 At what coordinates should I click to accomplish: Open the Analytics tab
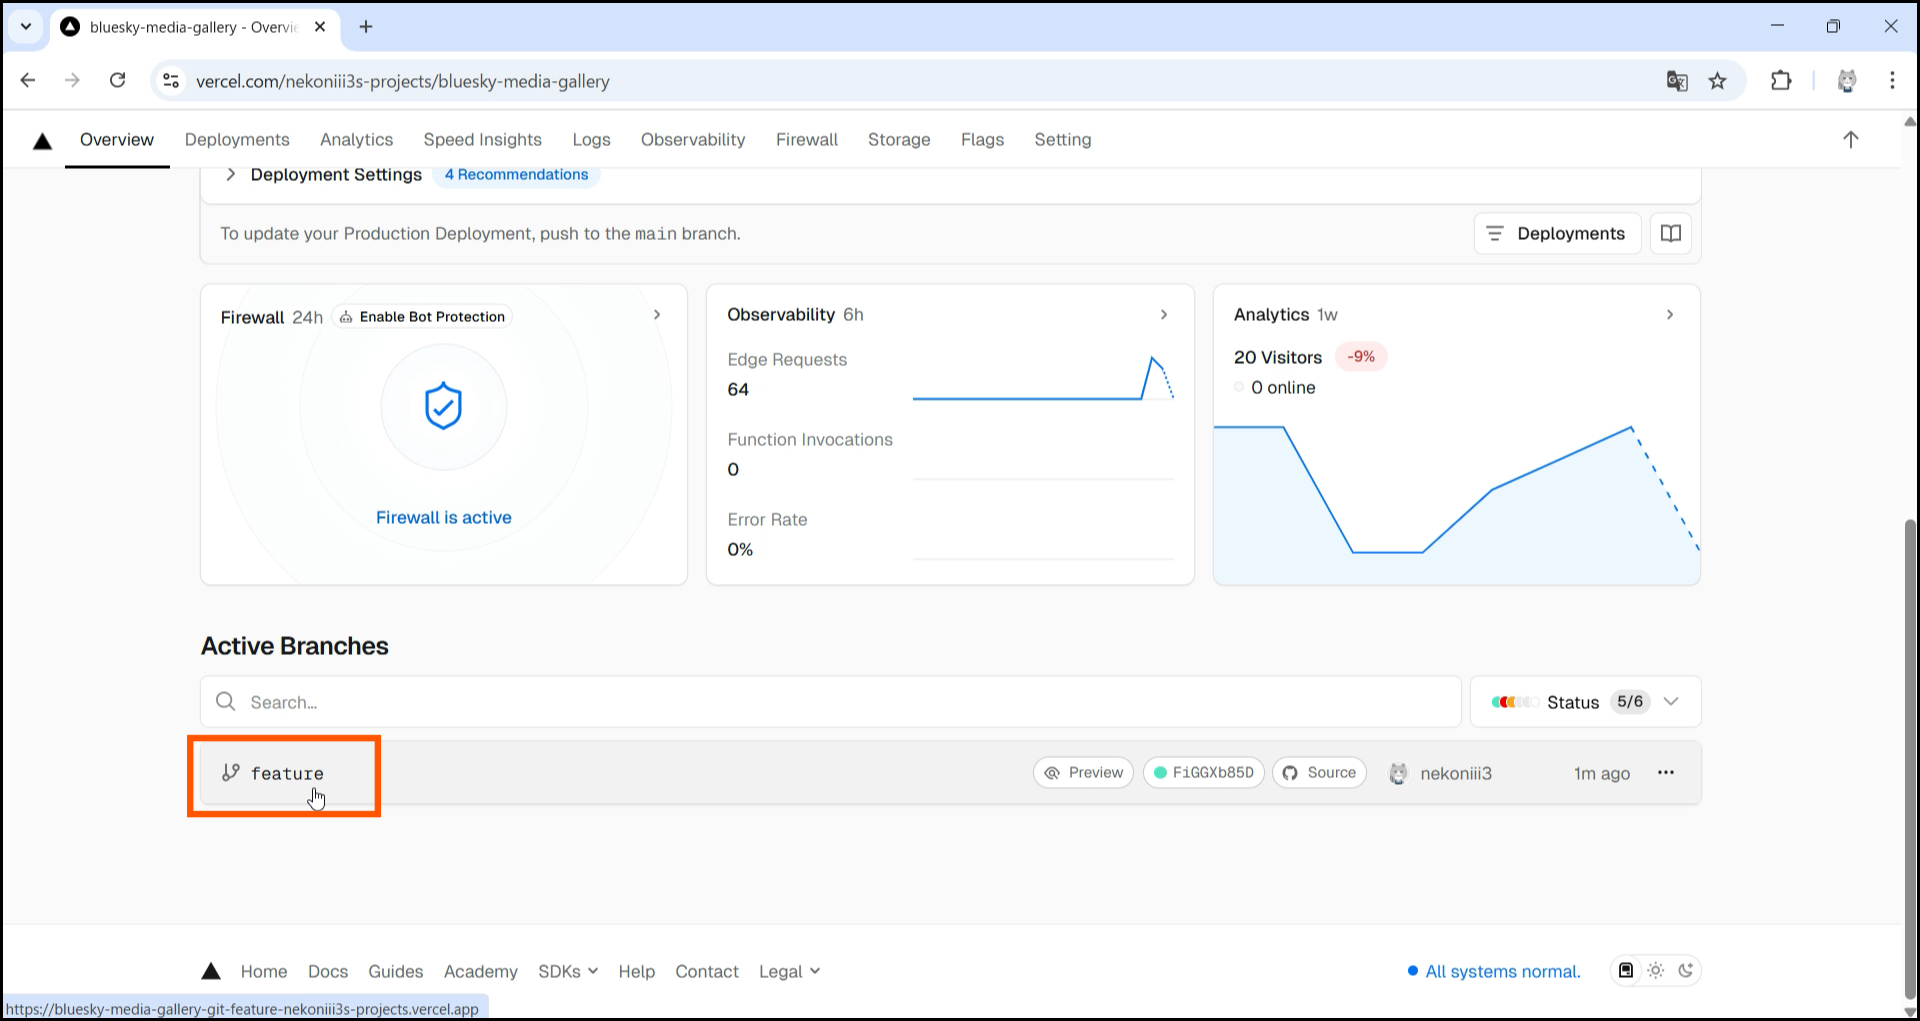click(x=356, y=140)
